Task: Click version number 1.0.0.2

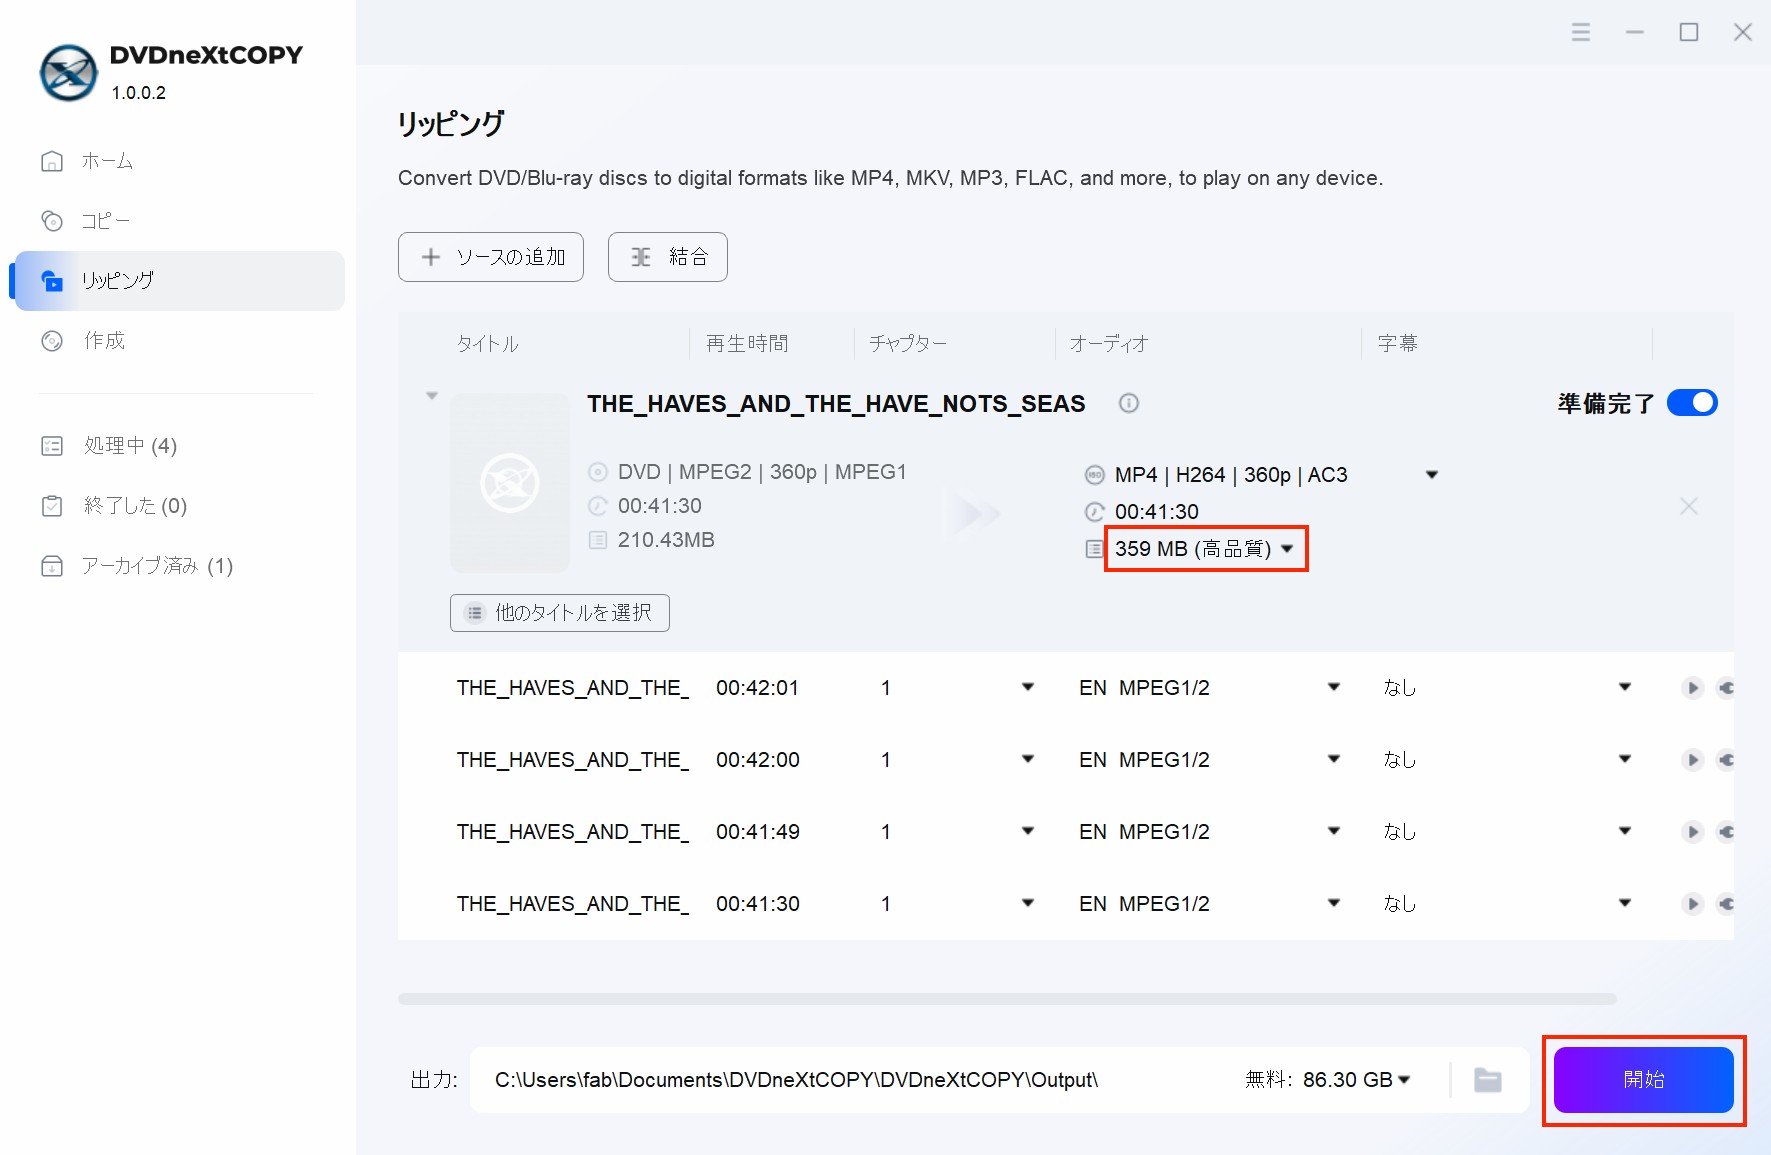Action: tap(138, 93)
